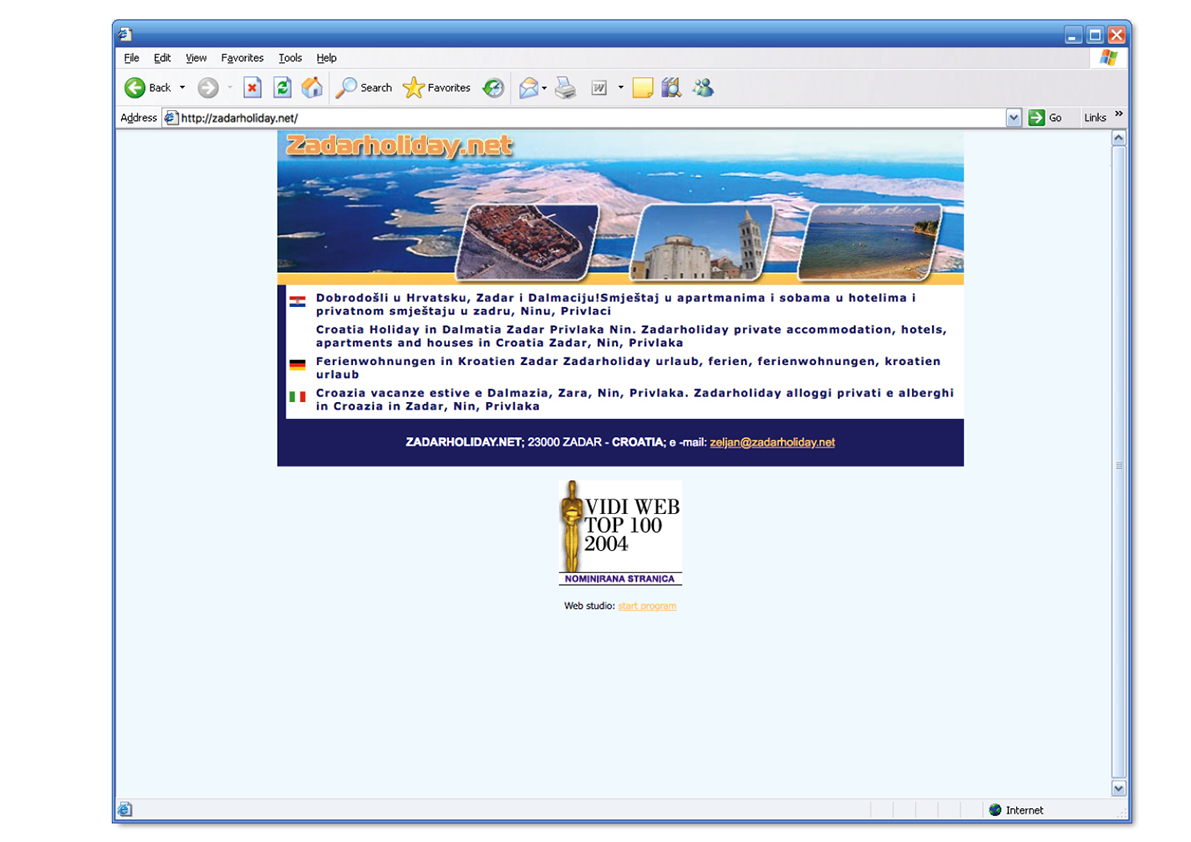Image resolution: width=1191 pixels, height=842 pixels.
Task: Go to the Home page icon
Action: (312, 88)
